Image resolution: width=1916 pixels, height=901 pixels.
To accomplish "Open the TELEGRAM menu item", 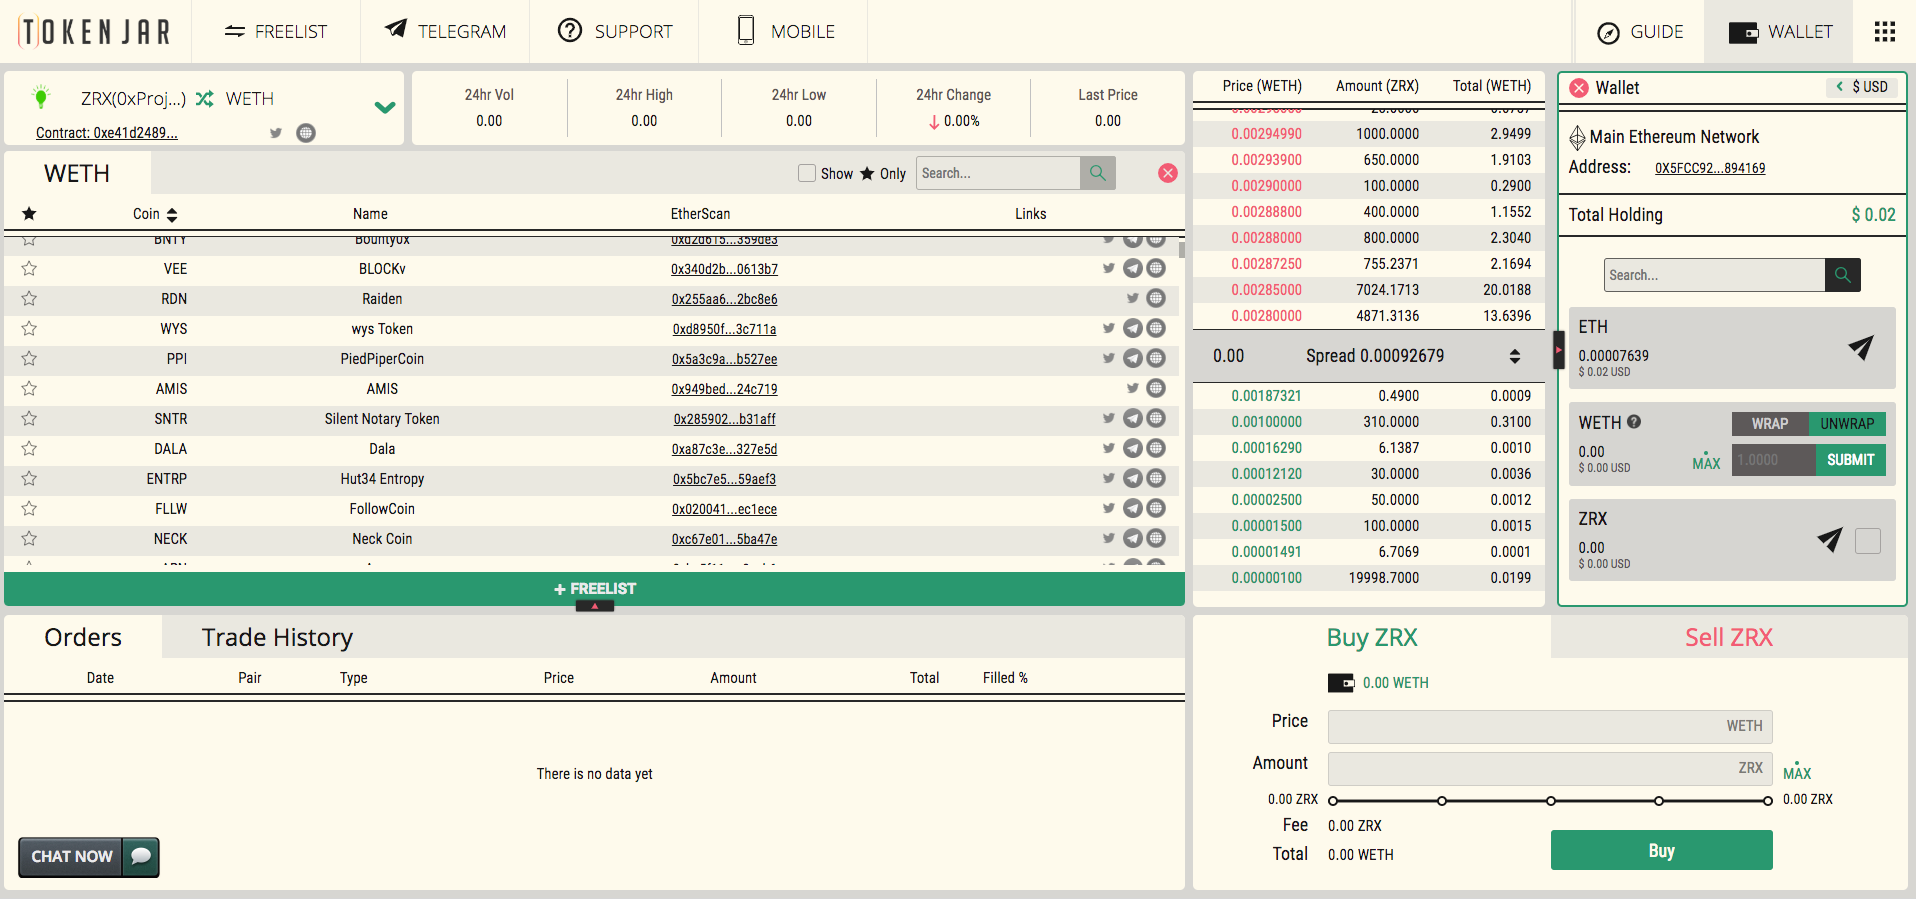I will coord(446,32).
